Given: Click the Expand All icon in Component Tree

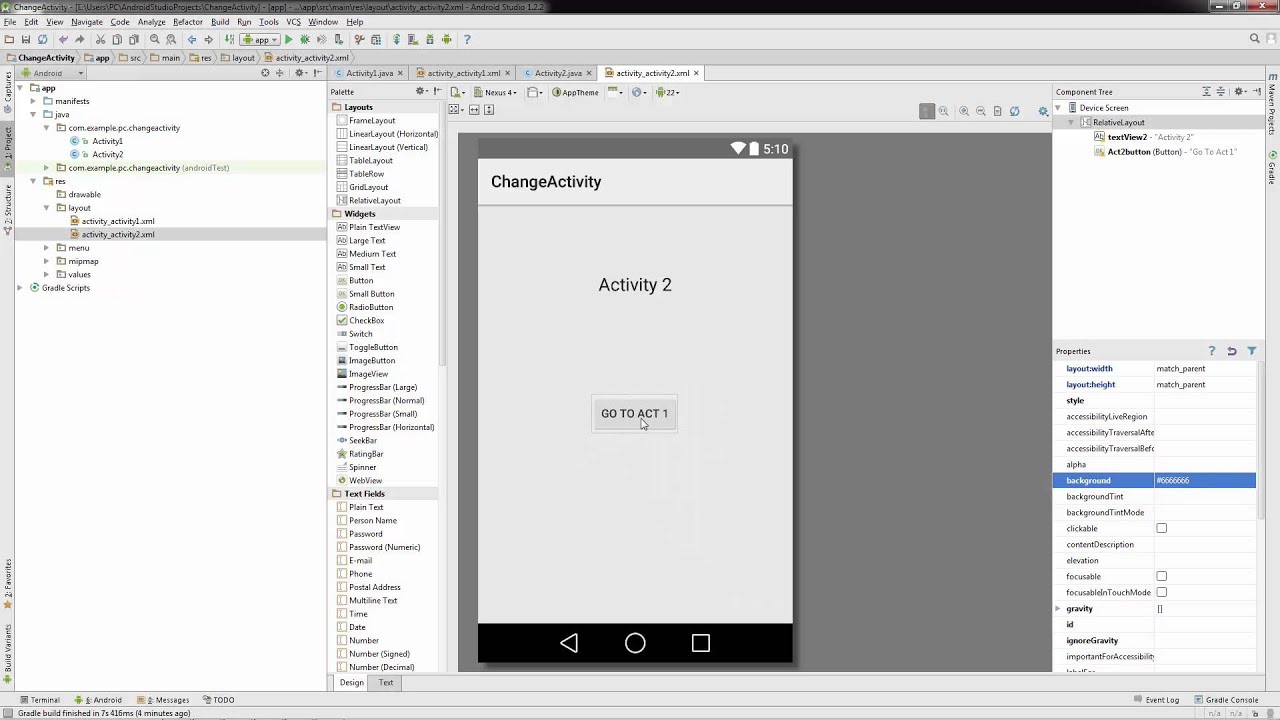Looking at the screenshot, I should [1206, 92].
